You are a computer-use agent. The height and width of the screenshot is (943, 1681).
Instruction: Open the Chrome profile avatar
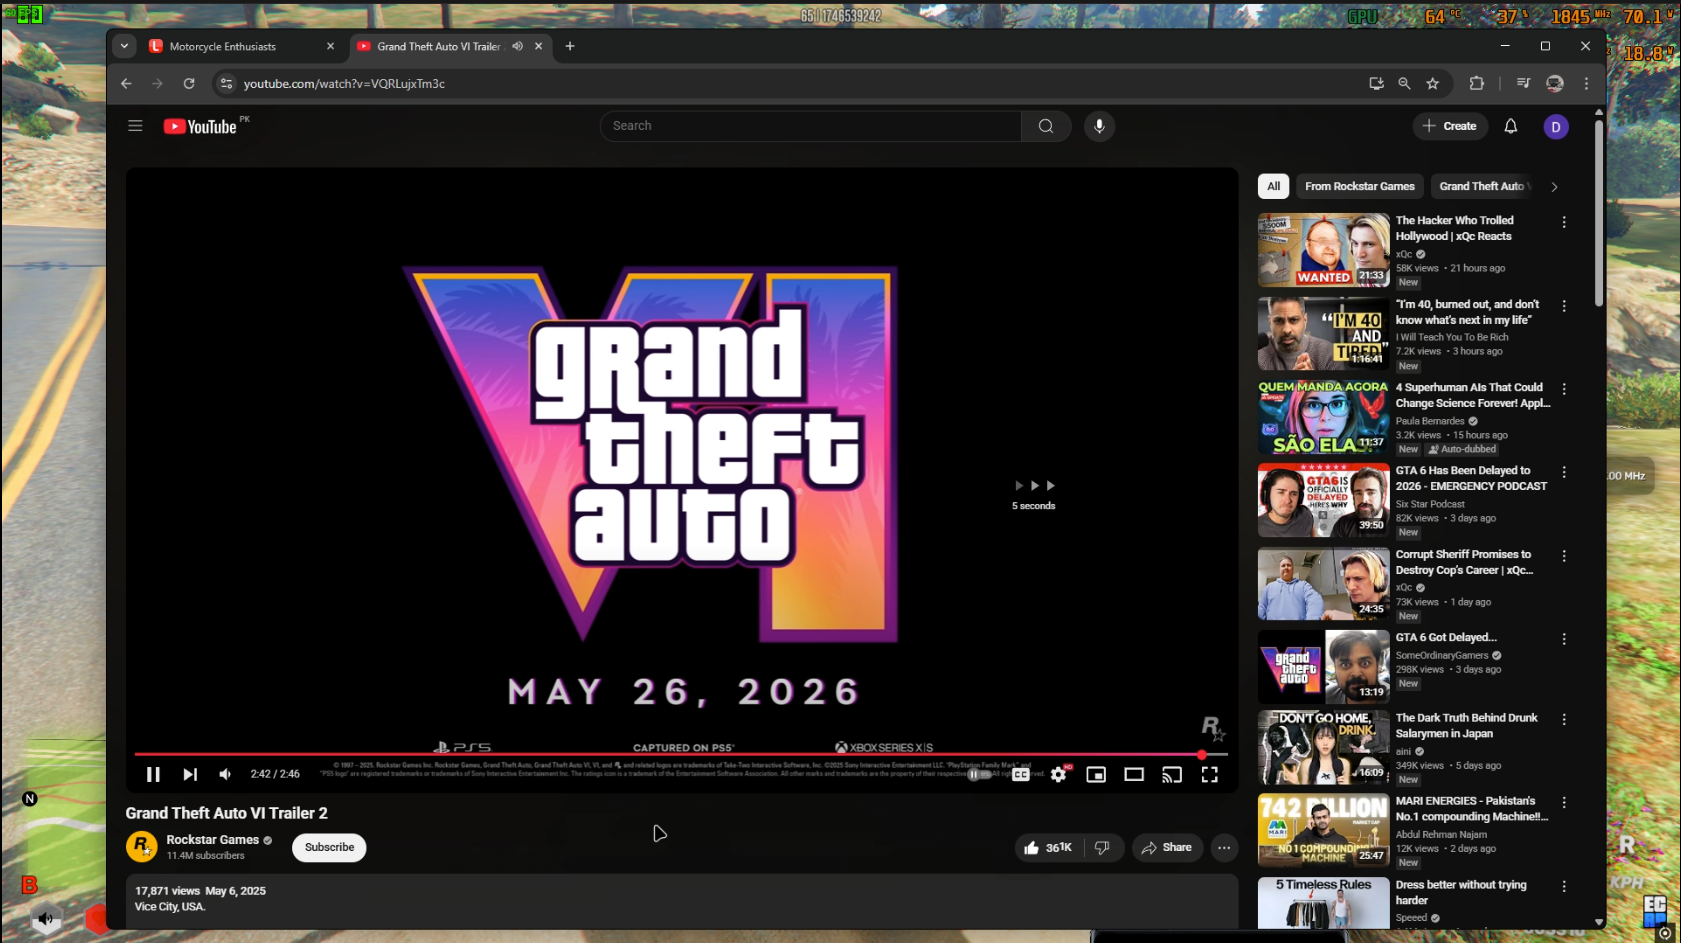click(1555, 84)
